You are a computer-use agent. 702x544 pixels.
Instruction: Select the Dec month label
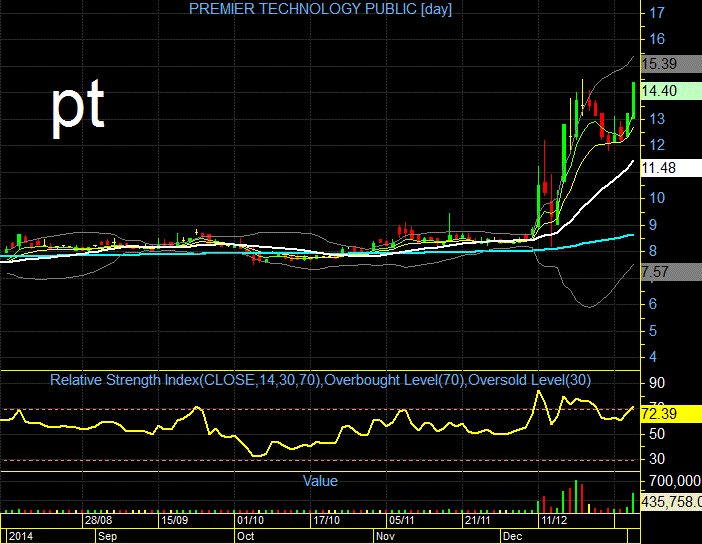click(512, 536)
